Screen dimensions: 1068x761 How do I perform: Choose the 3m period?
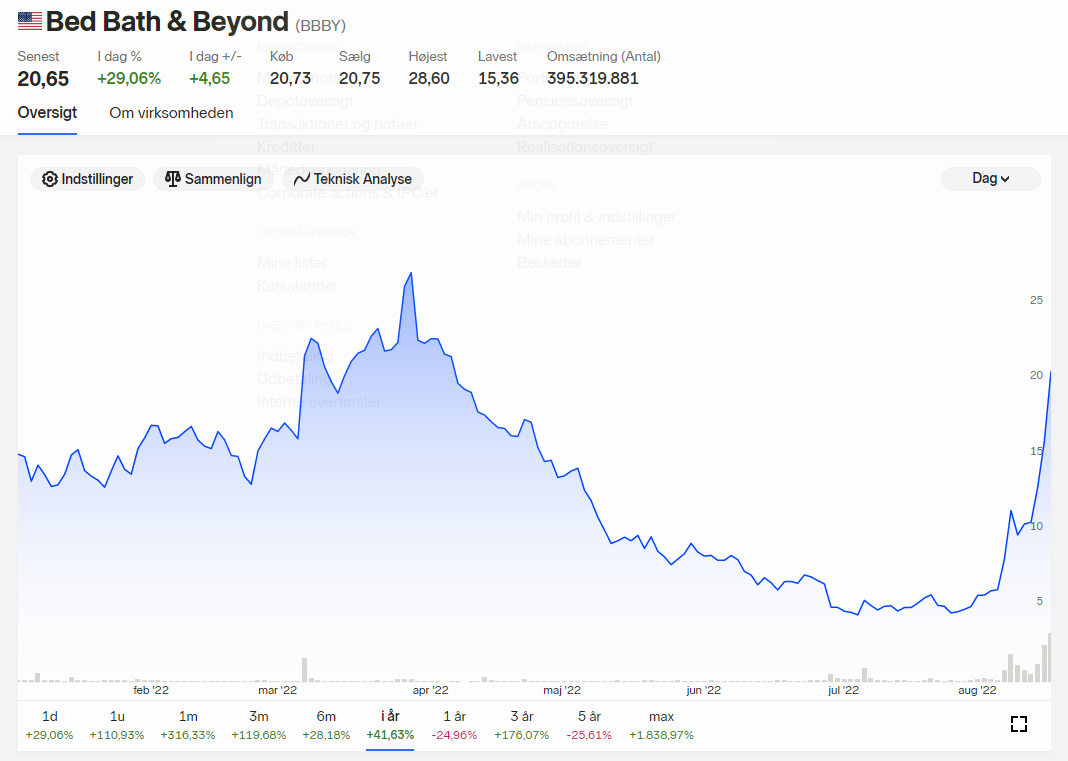[x=259, y=725]
